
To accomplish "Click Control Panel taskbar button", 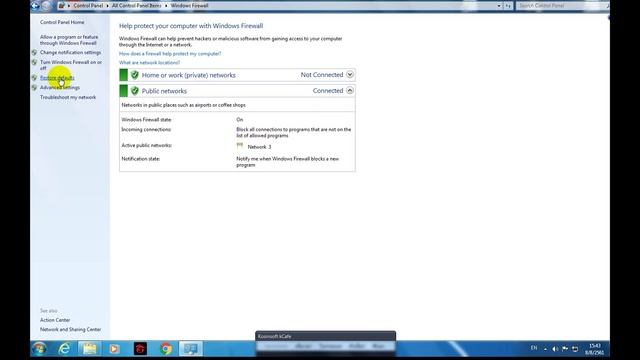I will pos(191,349).
